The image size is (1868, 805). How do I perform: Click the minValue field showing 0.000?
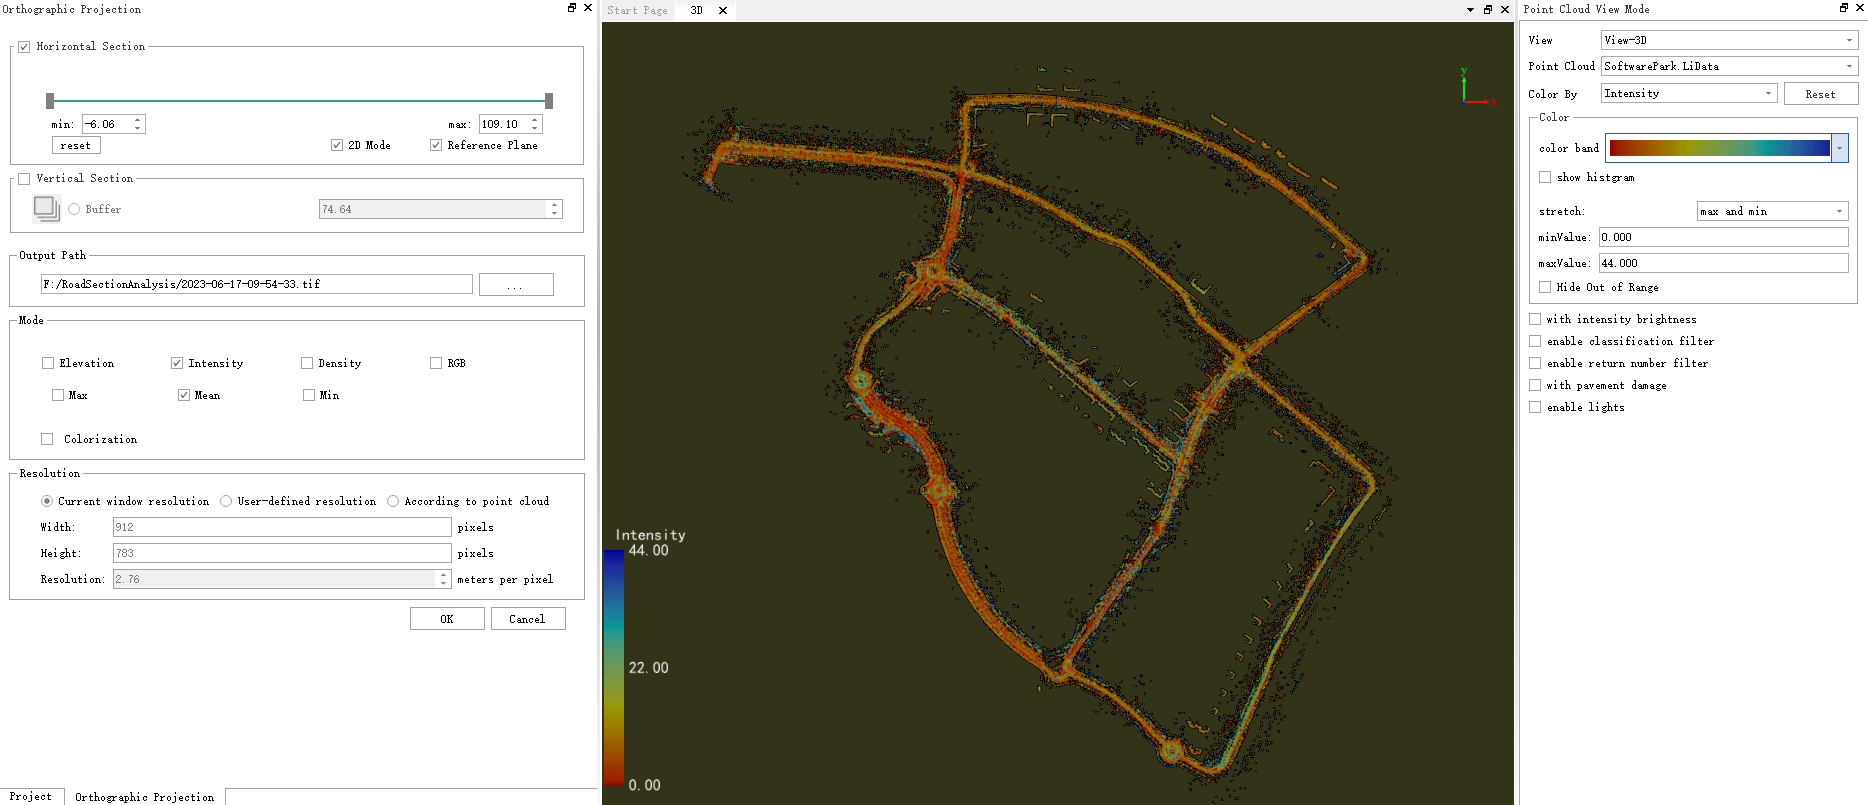pyautogui.click(x=1723, y=237)
